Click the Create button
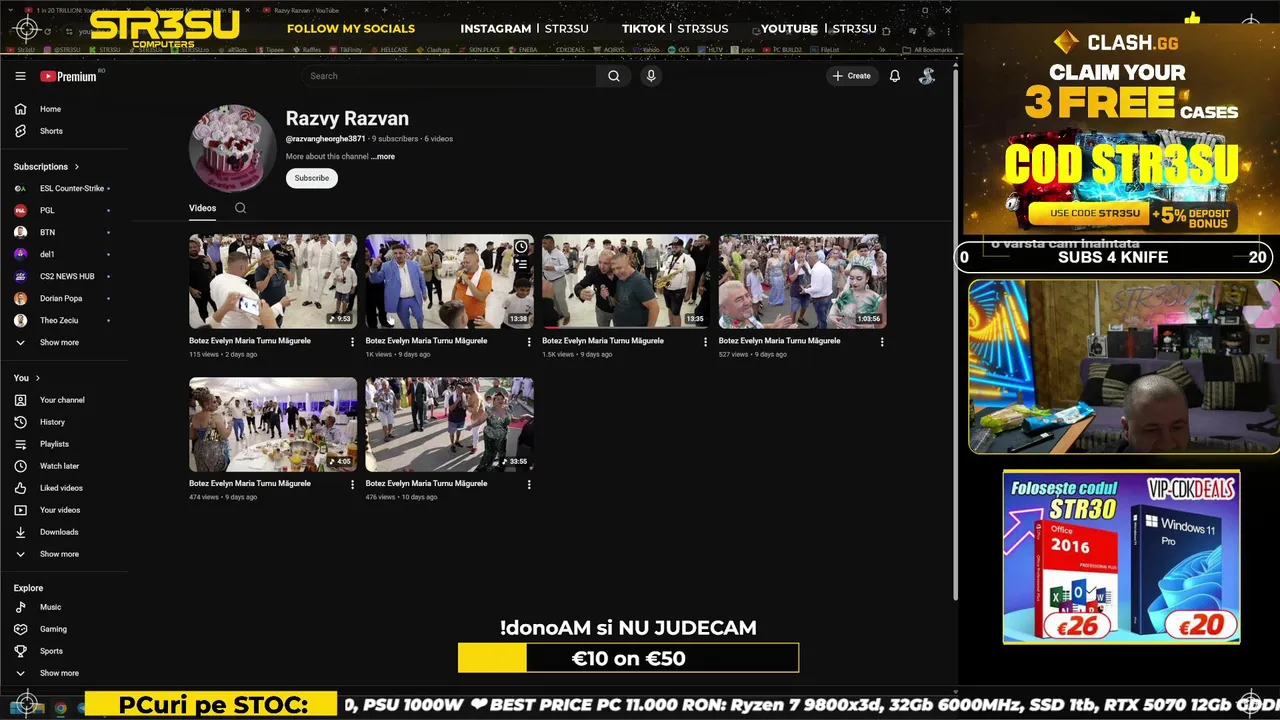Viewport: 1280px width, 720px height. 851,76
